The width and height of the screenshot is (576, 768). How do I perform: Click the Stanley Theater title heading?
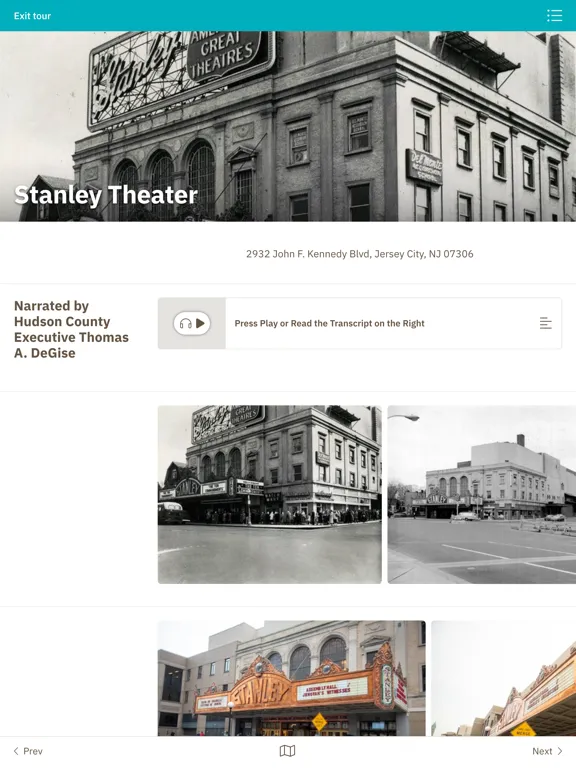pos(106,195)
